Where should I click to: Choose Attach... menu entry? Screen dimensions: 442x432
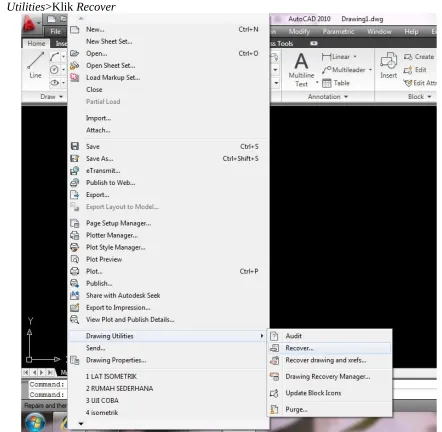coord(98,130)
